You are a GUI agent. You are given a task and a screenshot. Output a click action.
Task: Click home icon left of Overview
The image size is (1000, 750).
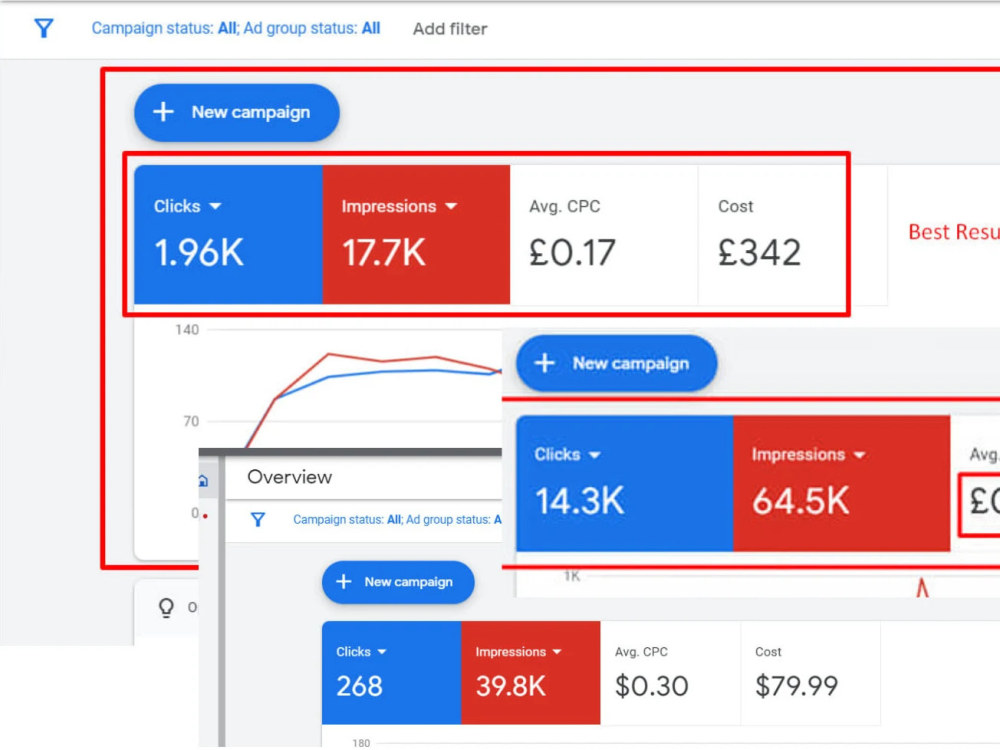[x=203, y=480]
